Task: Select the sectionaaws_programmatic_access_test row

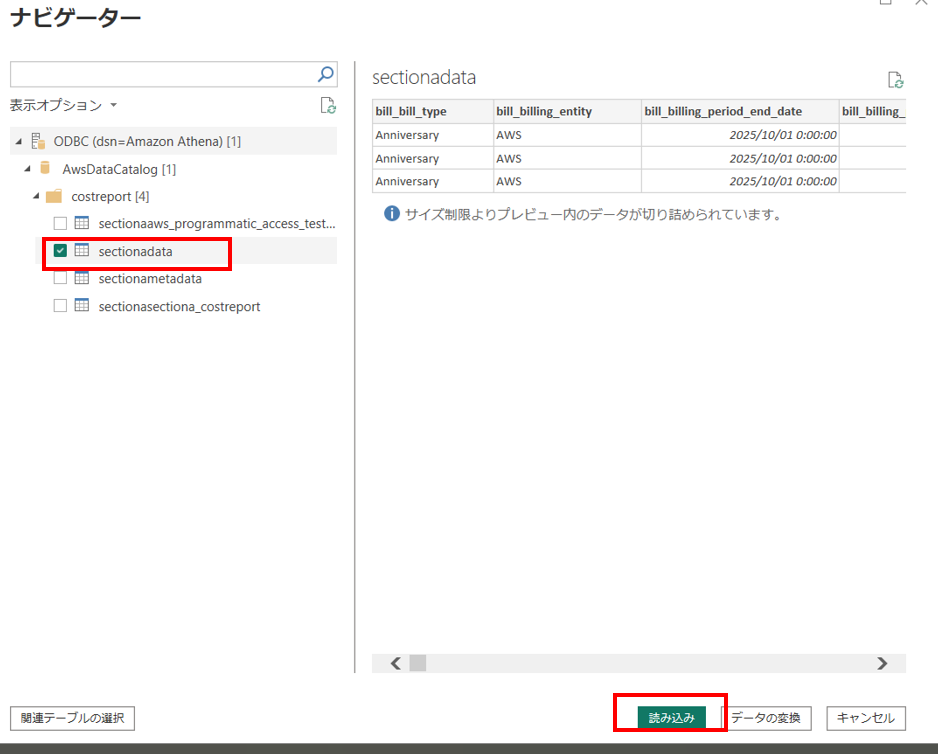Action: (186, 223)
